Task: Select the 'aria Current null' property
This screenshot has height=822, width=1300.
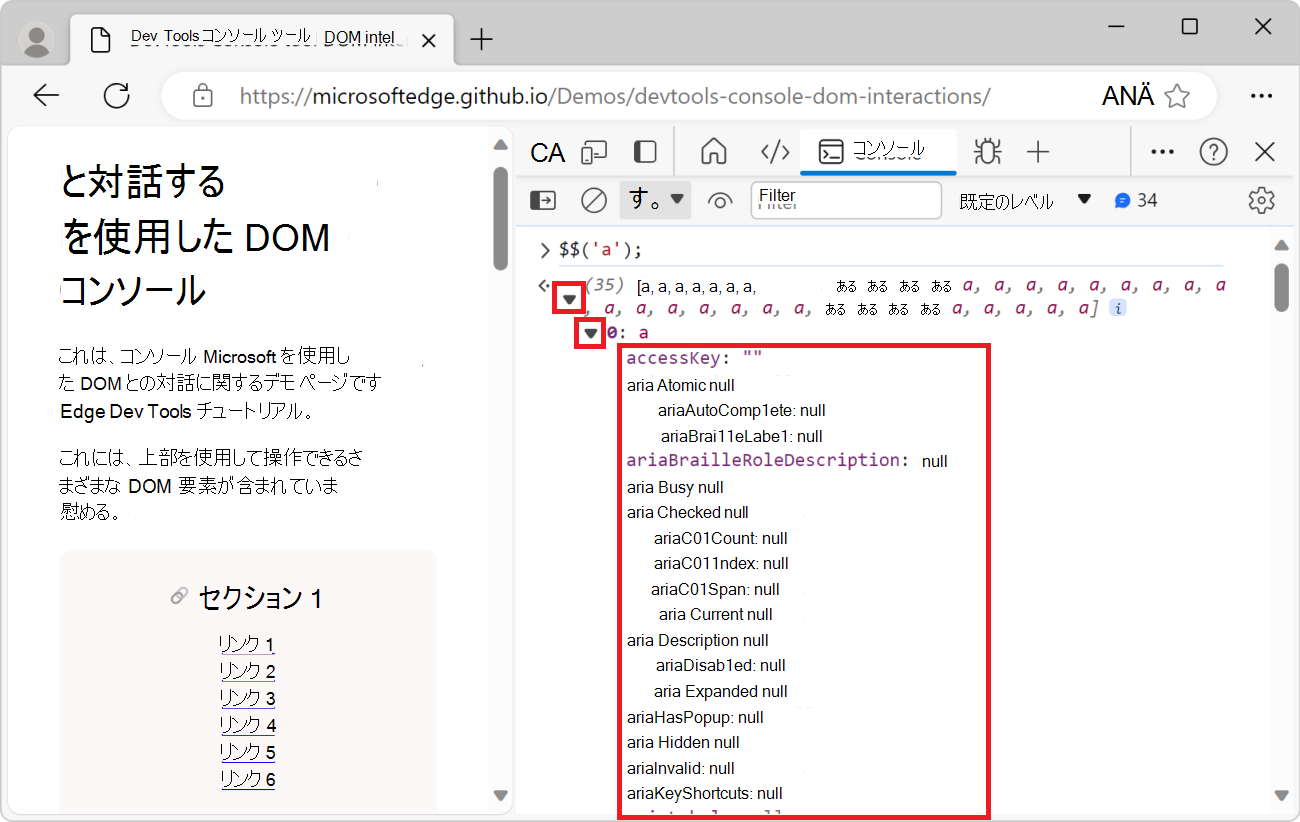Action: coord(716,614)
